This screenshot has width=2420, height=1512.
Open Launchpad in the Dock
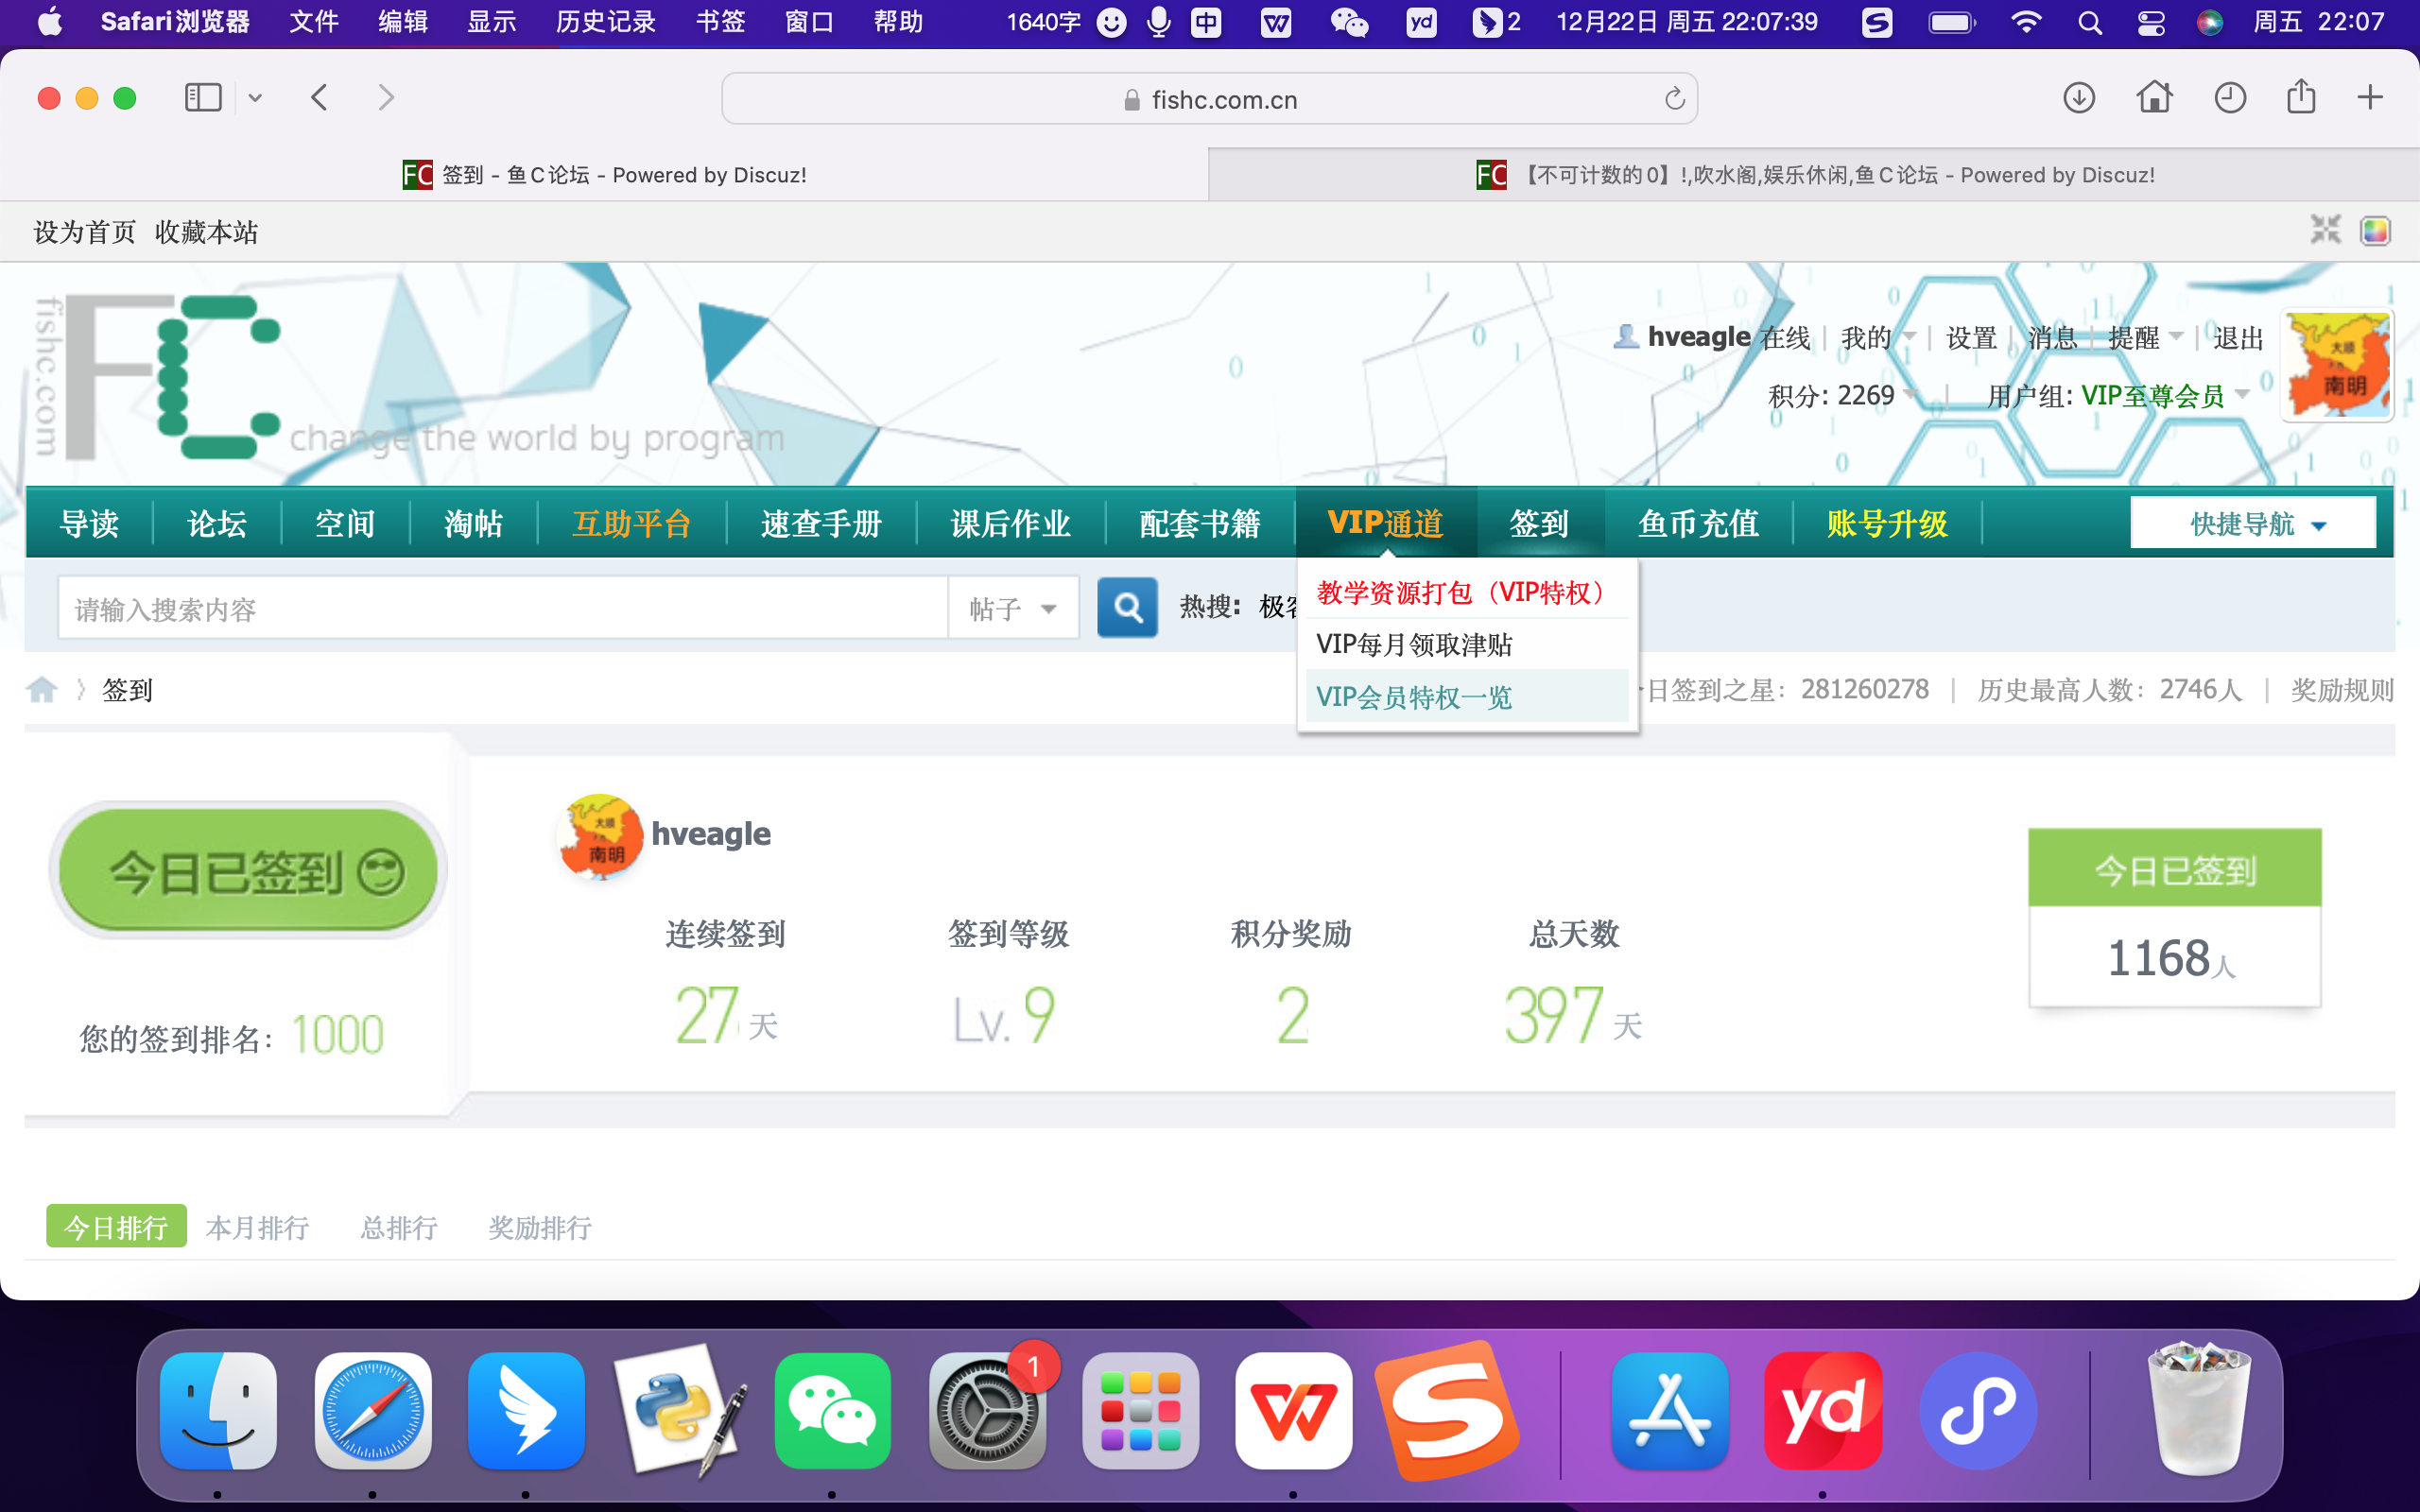pos(1141,1411)
